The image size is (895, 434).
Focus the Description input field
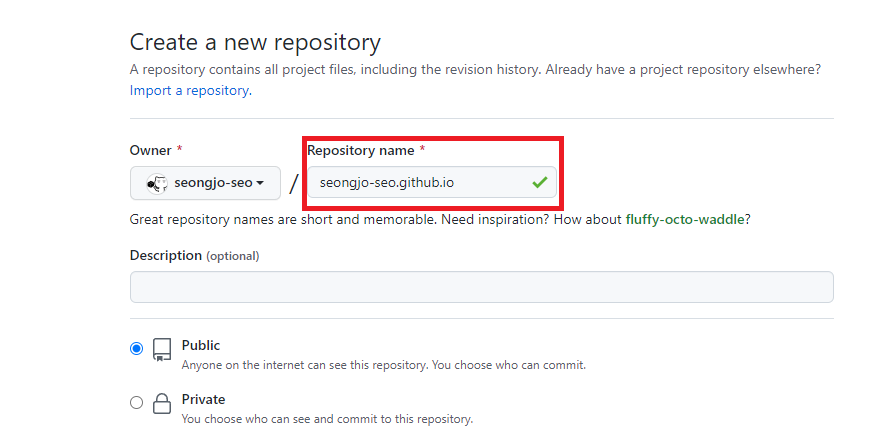point(482,287)
